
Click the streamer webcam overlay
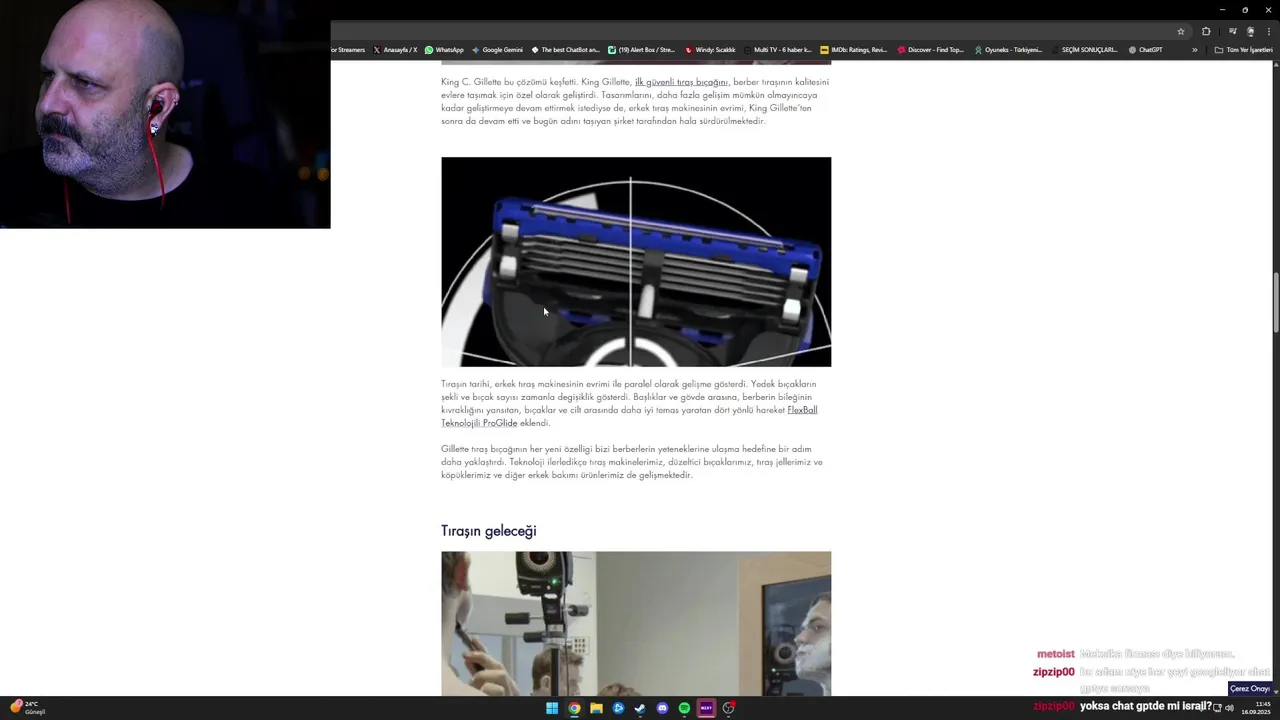coord(165,114)
